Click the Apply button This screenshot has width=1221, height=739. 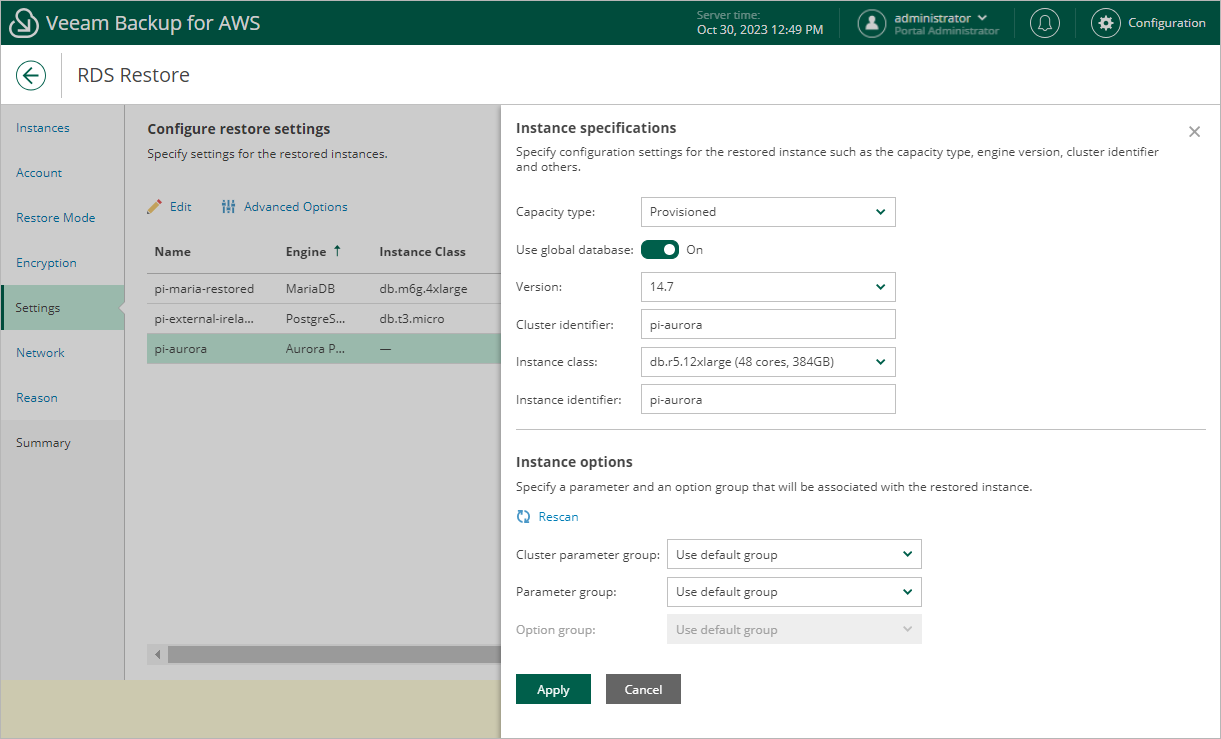pos(553,689)
